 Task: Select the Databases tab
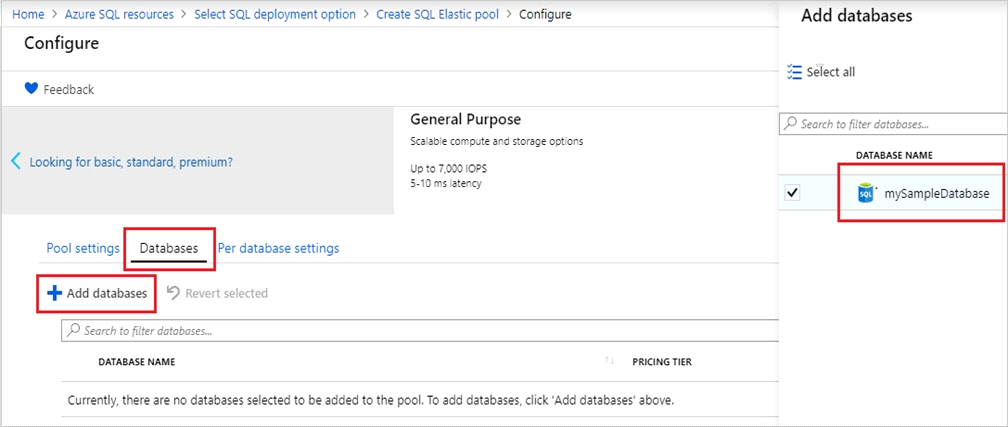pos(168,248)
